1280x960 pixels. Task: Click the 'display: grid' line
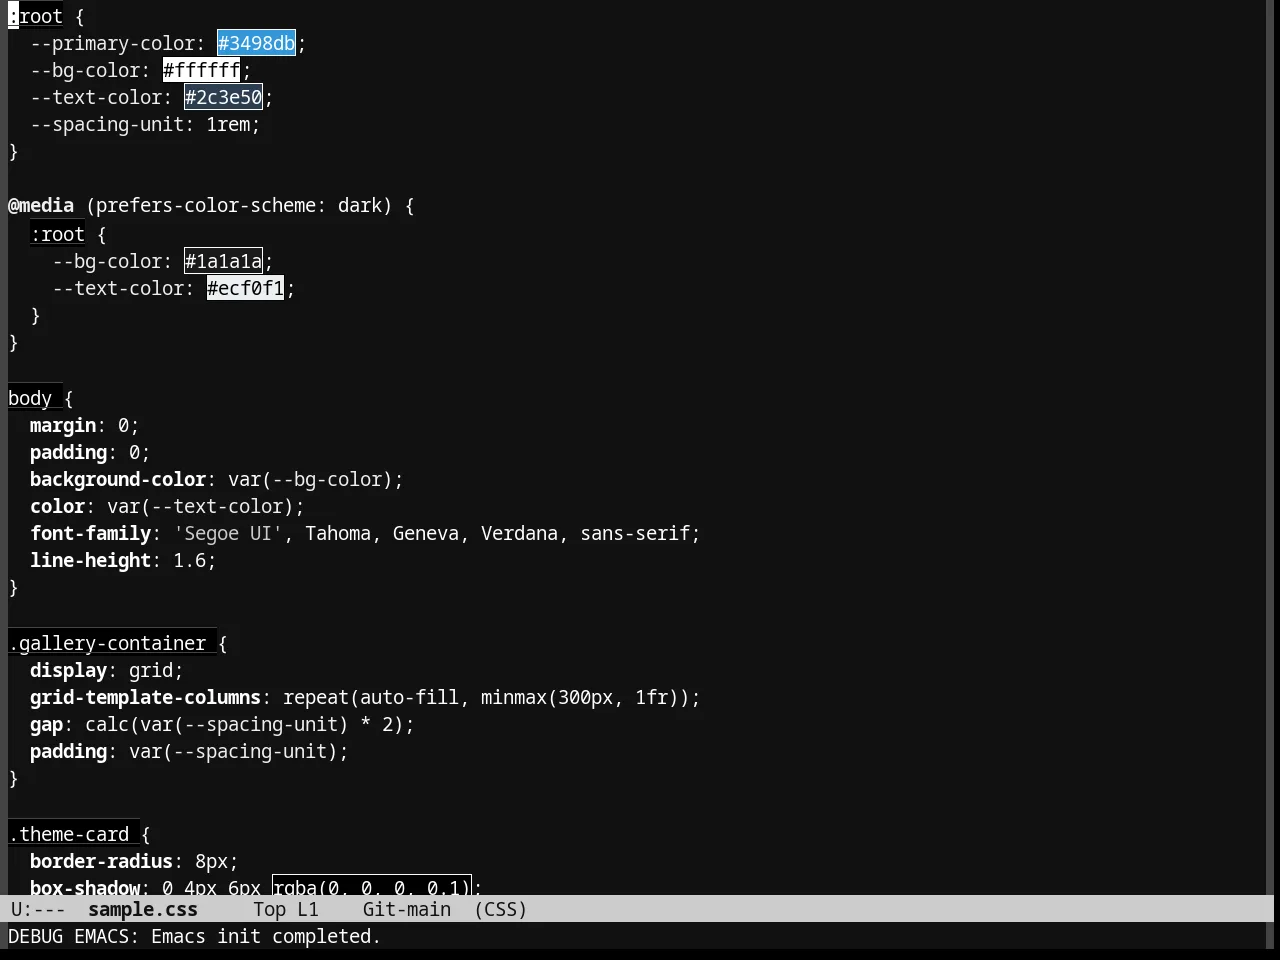(x=106, y=670)
